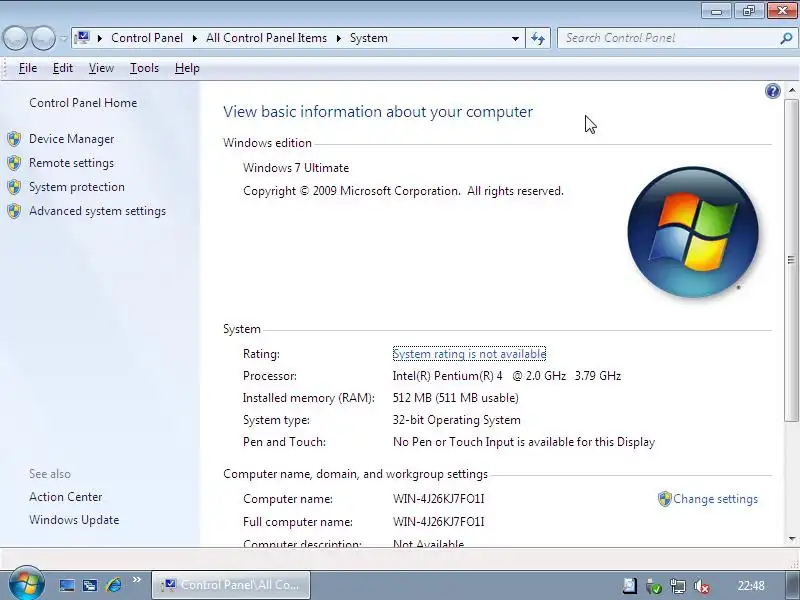Screen dimensions: 800x600
Task: Click the muted volume tray icon
Action: click(702, 586)
